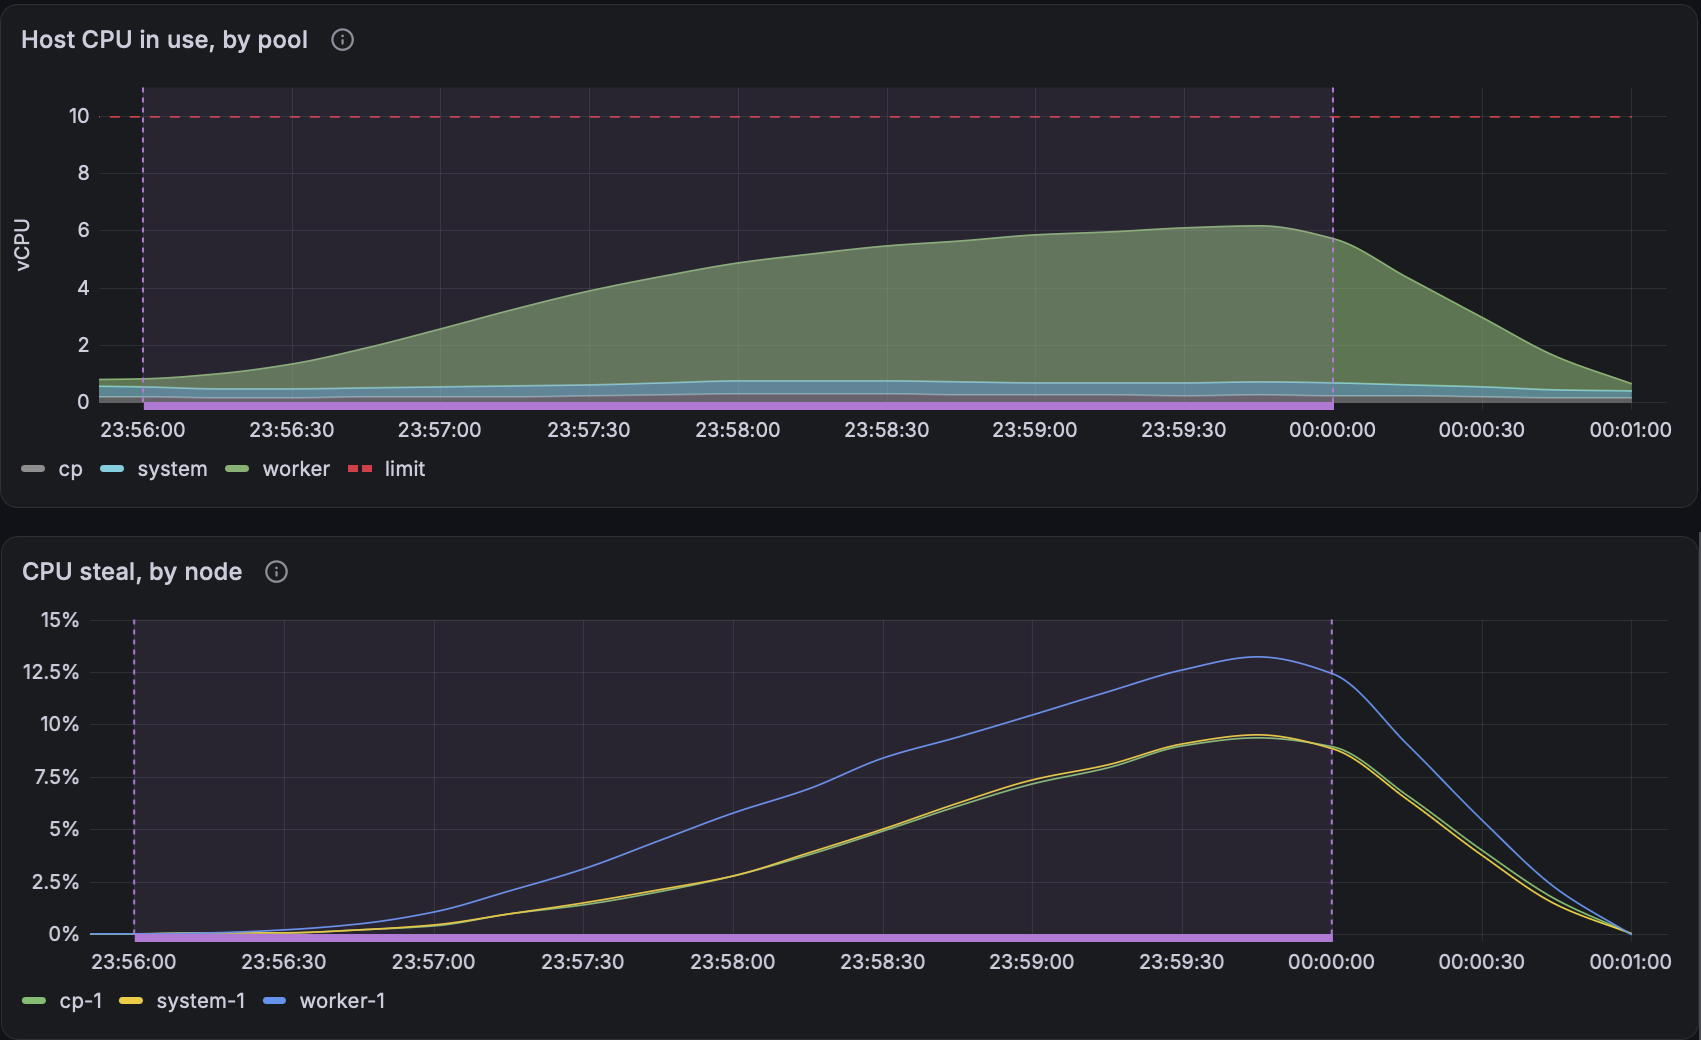
Task: Click the red dashed limit legend swatch
Action: [x=360, y=469]
